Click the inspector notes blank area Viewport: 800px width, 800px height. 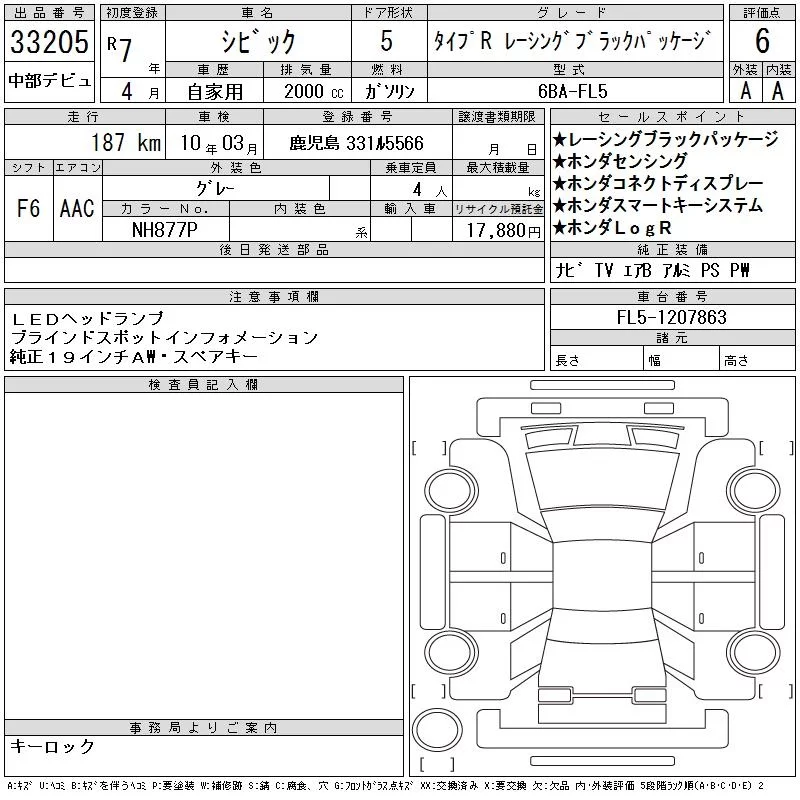(204, 556)
